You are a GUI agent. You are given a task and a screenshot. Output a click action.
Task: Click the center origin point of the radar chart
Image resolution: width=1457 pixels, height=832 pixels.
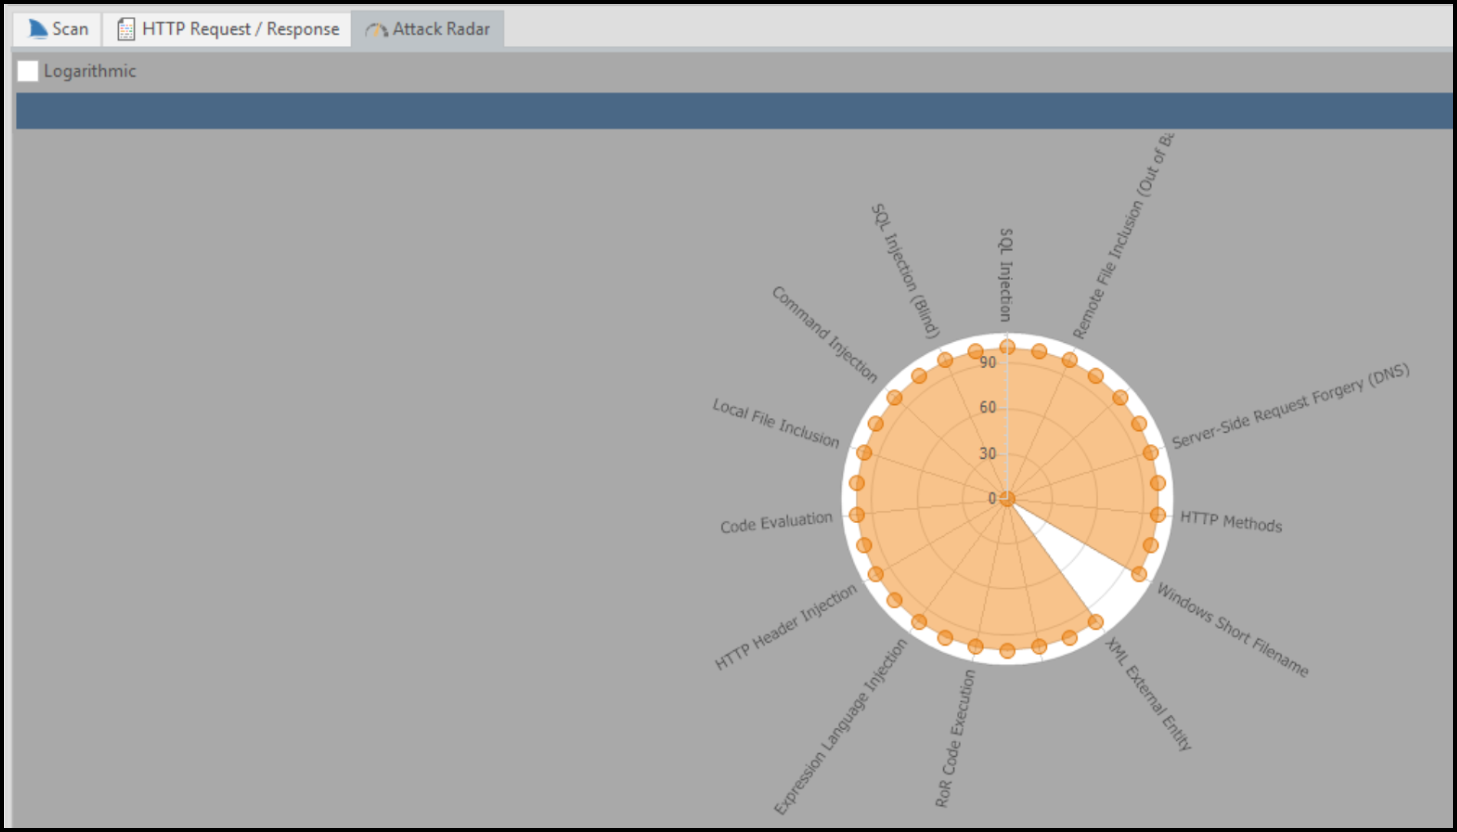pos(1006,499)
